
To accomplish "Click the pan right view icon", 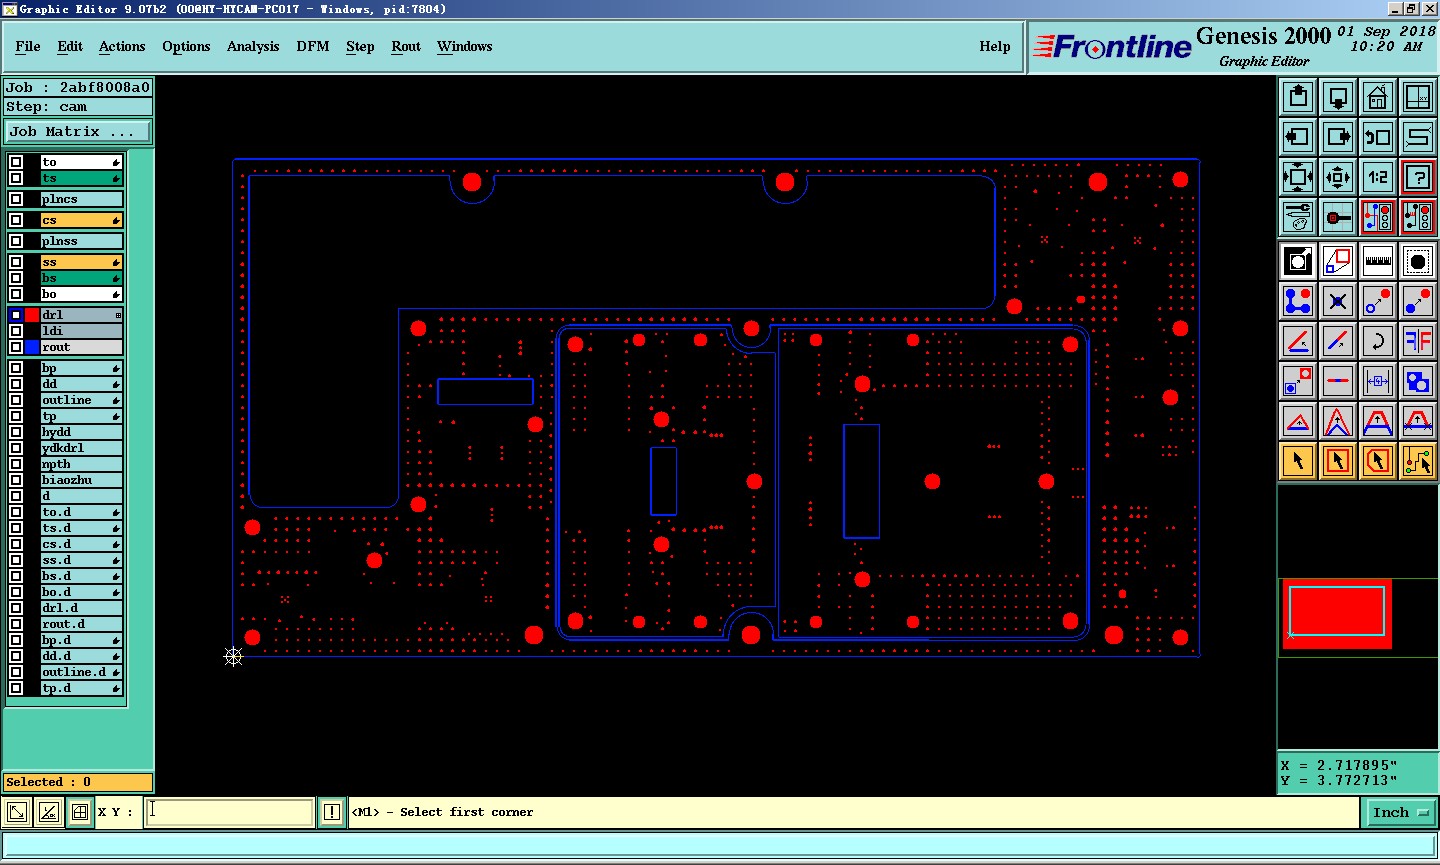I will (1338, 137).
